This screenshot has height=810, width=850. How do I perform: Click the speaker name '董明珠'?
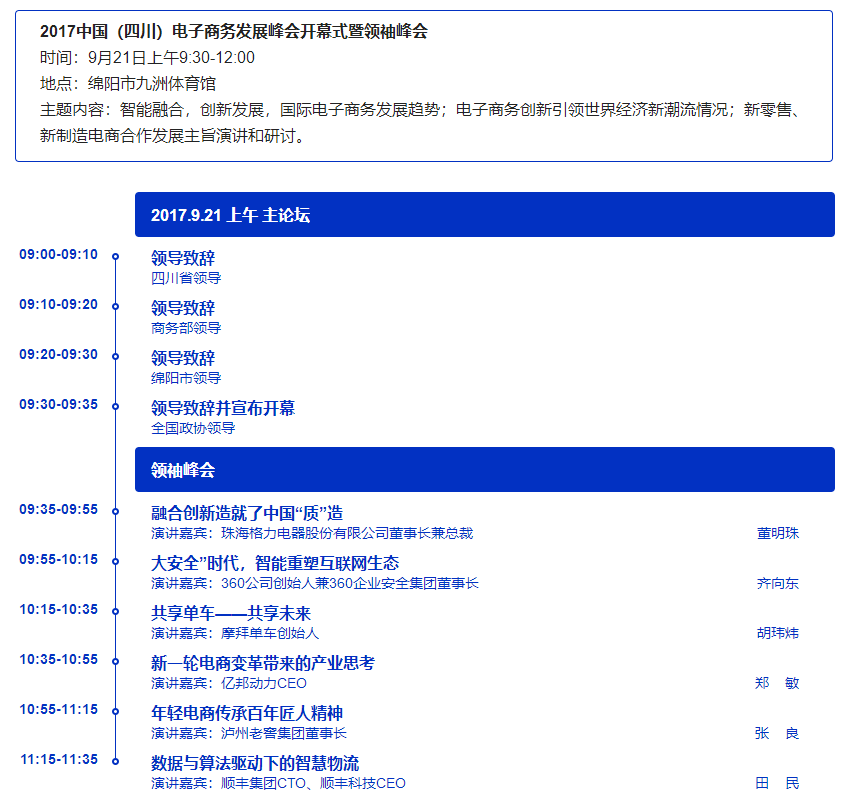point(778,533)
